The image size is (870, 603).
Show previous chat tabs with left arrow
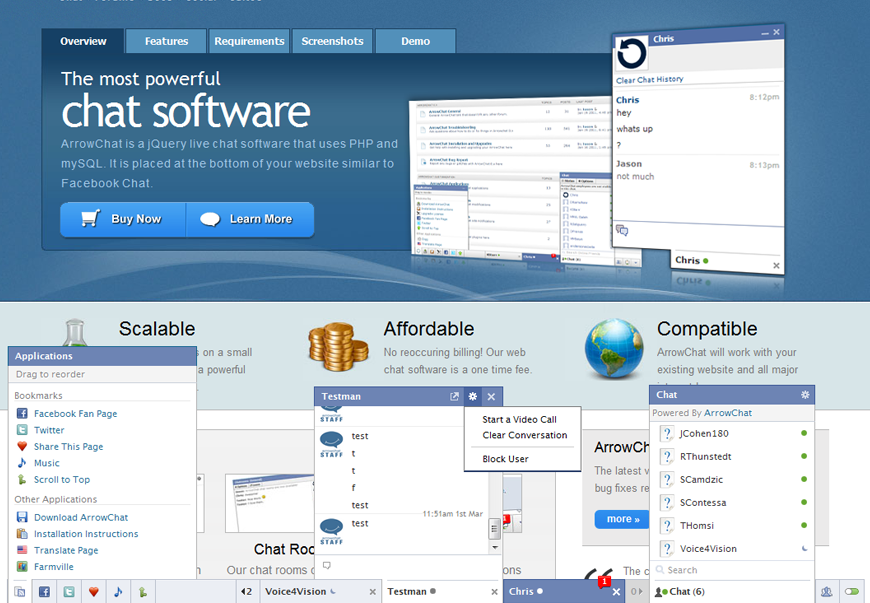click(246, 592)
